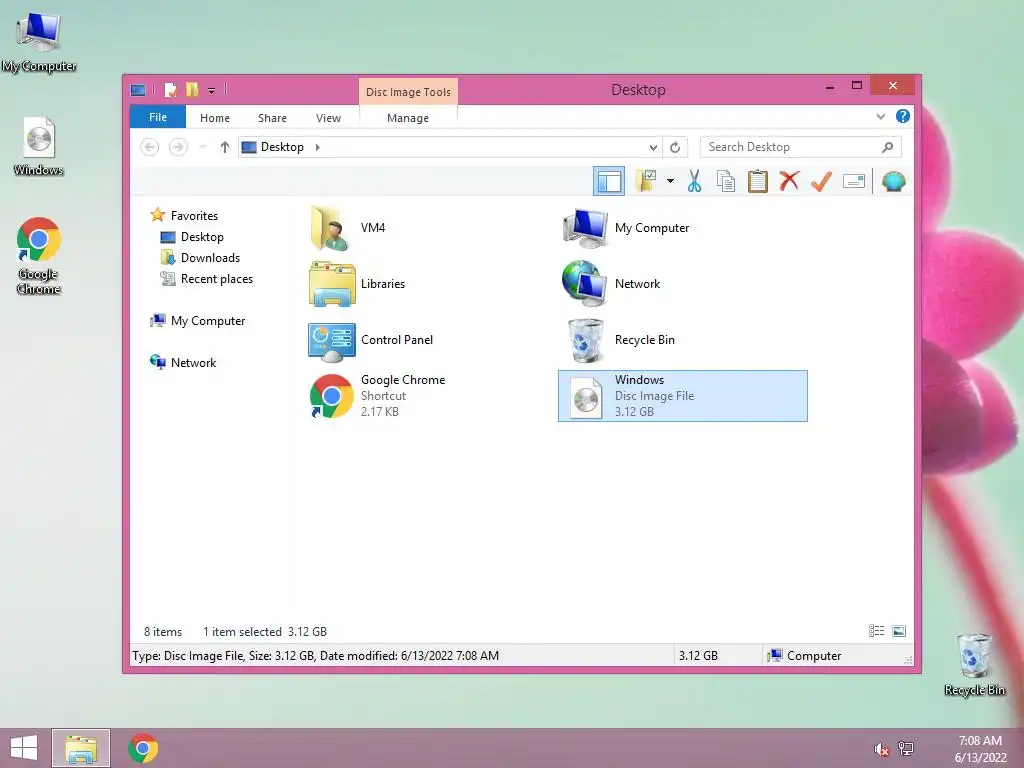Select the Windows Disc Image File item
This screenshot has width=1024, height=768.
pyautogui.click(x=682, y=396)
